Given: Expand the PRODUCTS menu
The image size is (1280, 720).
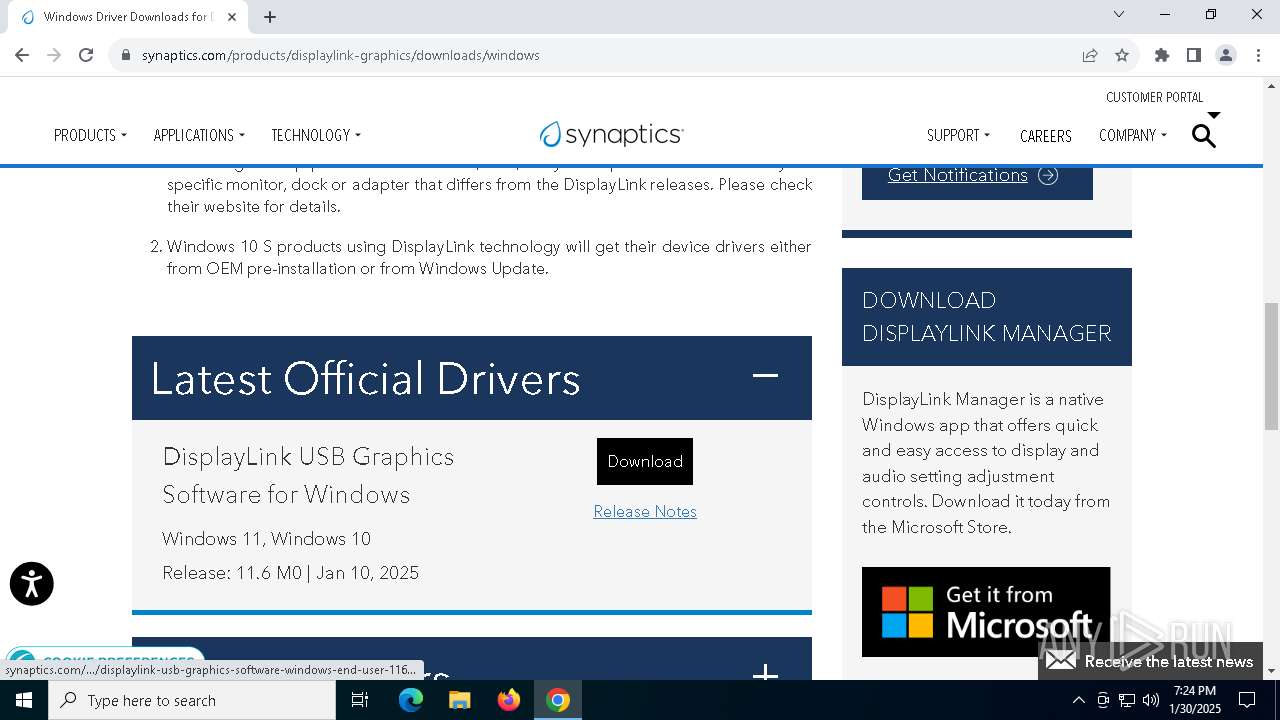Looking at the screenshot, I should (x=90, y=135).
